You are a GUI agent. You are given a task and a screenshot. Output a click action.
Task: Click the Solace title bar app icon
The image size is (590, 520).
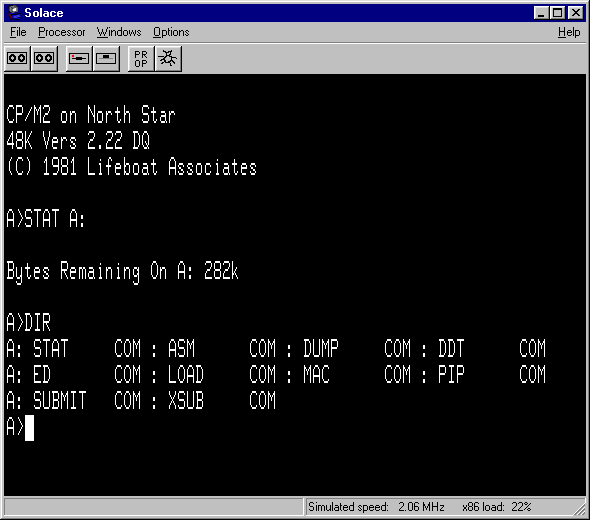click(15, 12)
